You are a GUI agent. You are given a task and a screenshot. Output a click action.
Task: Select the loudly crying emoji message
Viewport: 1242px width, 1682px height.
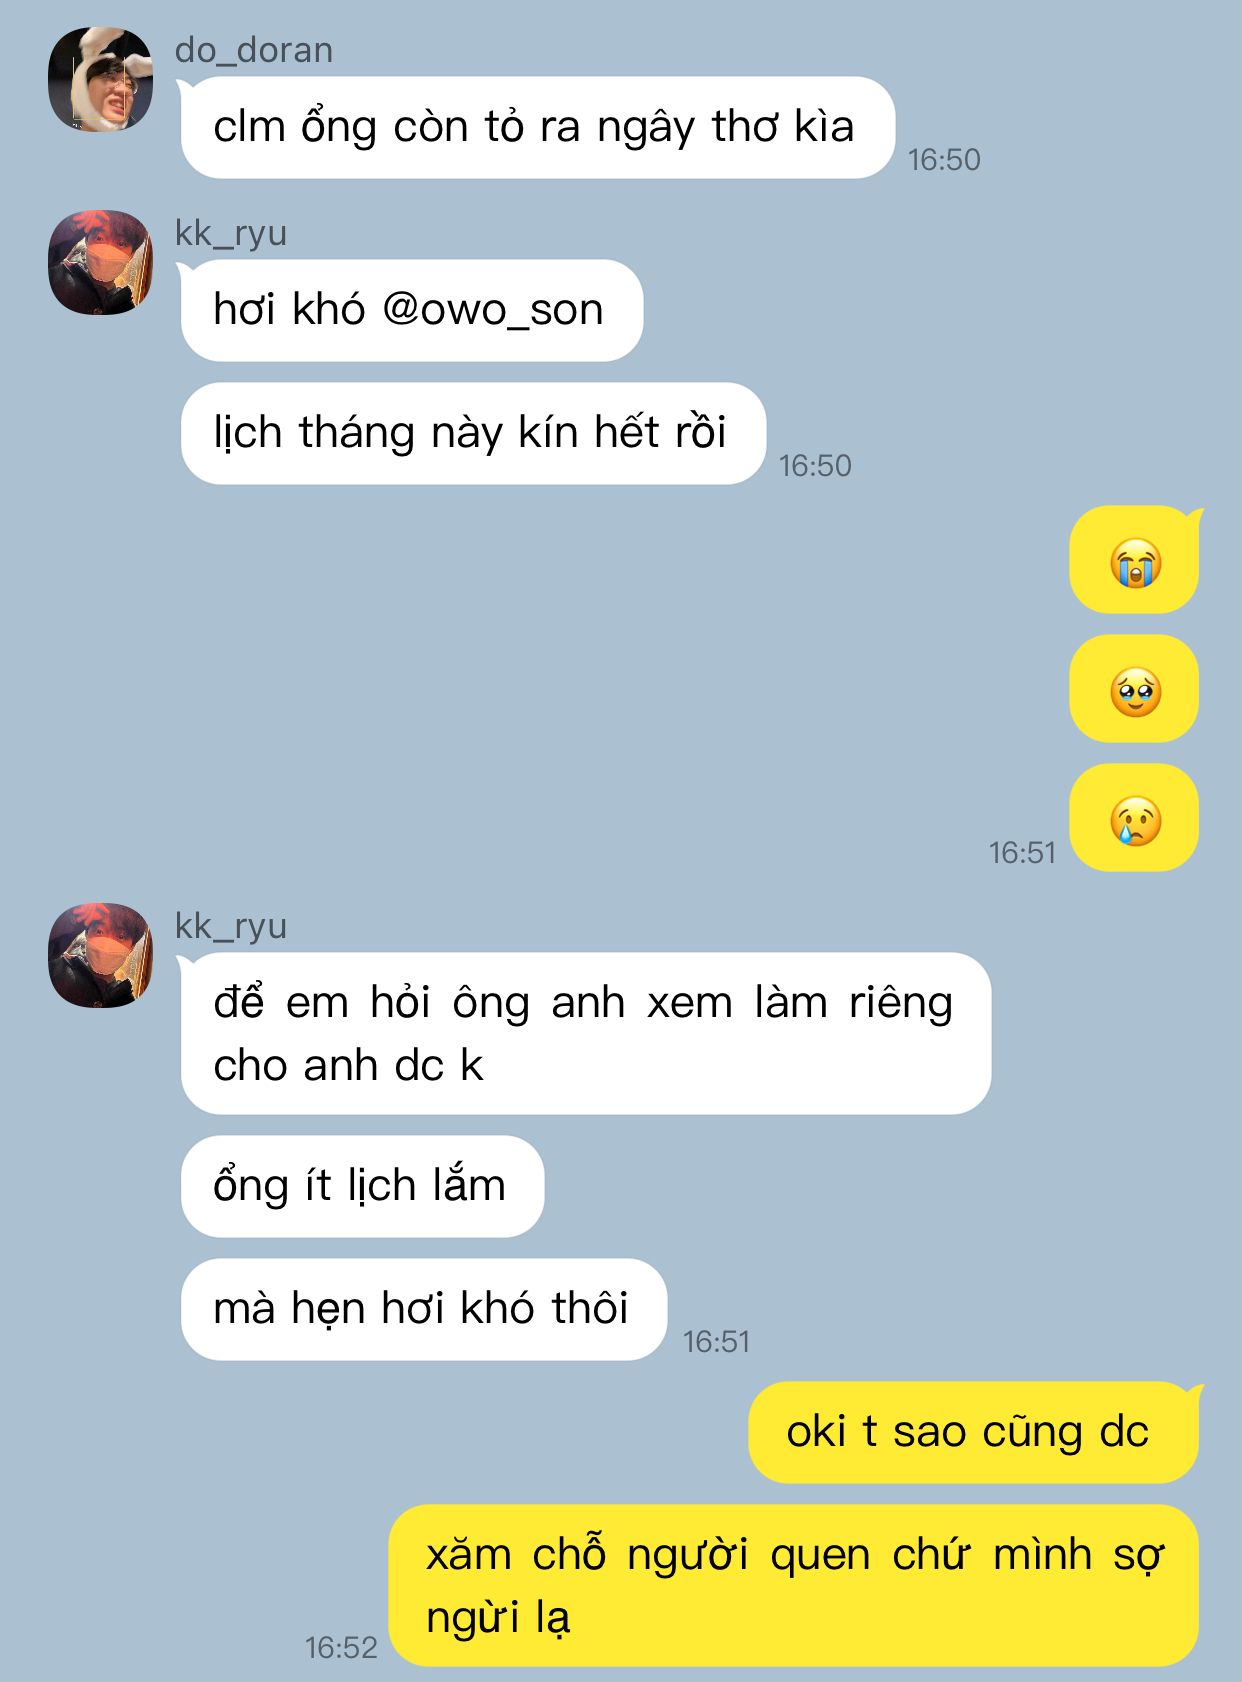tap(1134, 560)
